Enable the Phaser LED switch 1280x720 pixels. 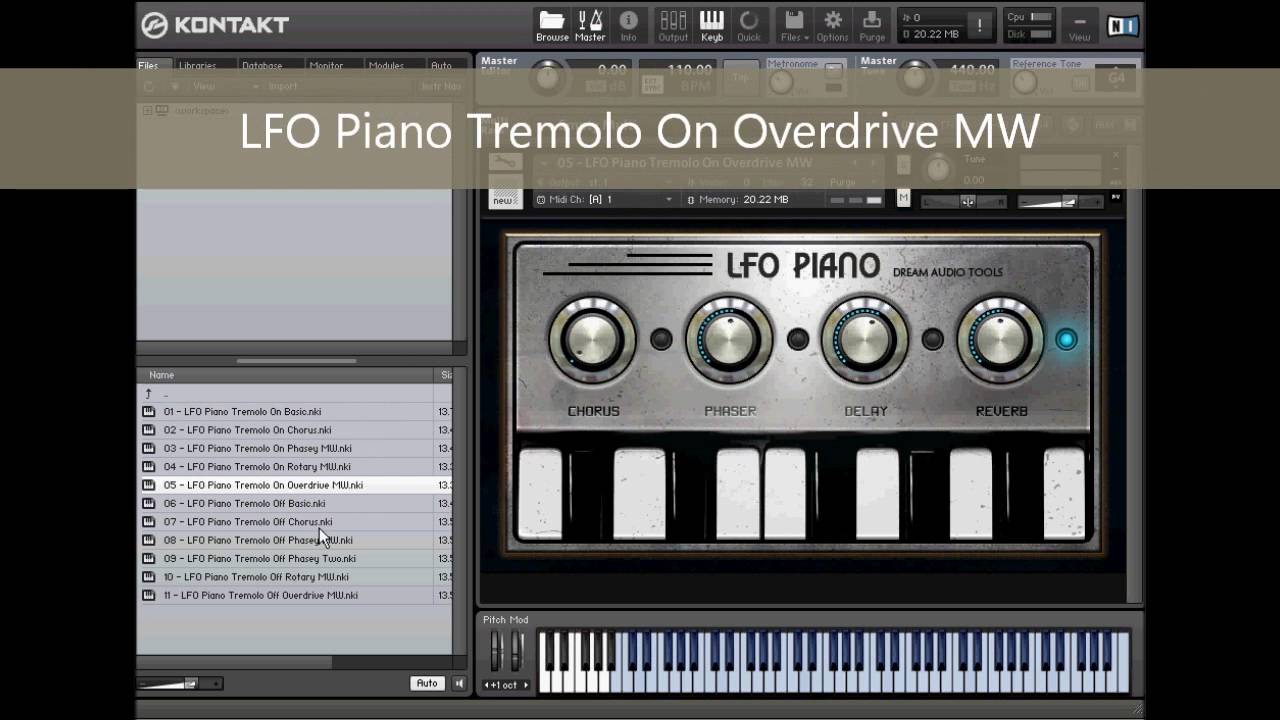pyautogui.click(x=797, y=339)
